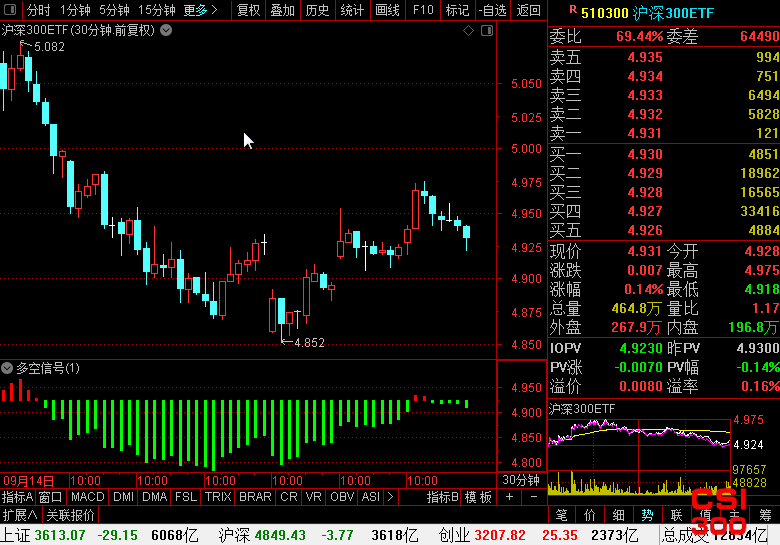Click the diamond marker icon above the chart
This screenshot has width=780, height=545.
(x=468, y=31)
